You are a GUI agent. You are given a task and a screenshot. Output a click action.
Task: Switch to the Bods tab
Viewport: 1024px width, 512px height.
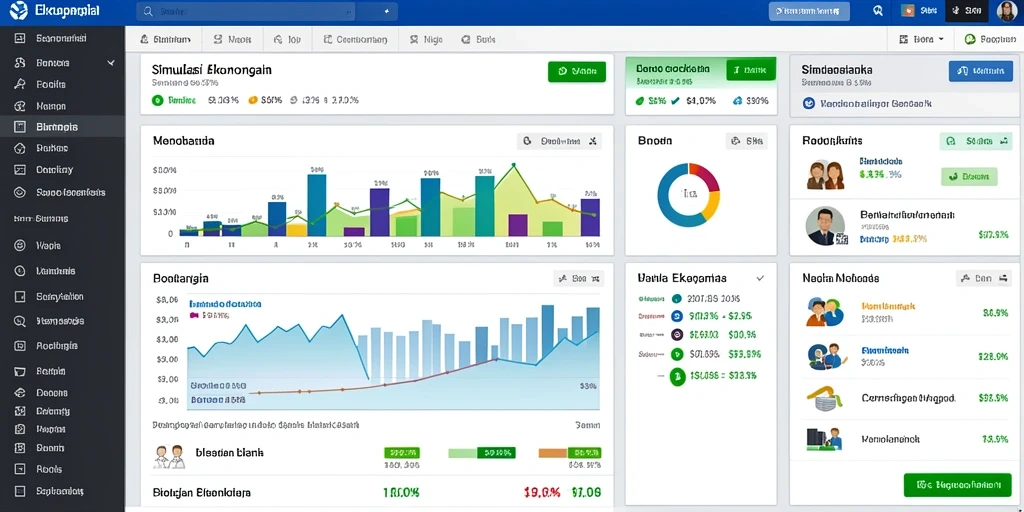pos(478,39)
